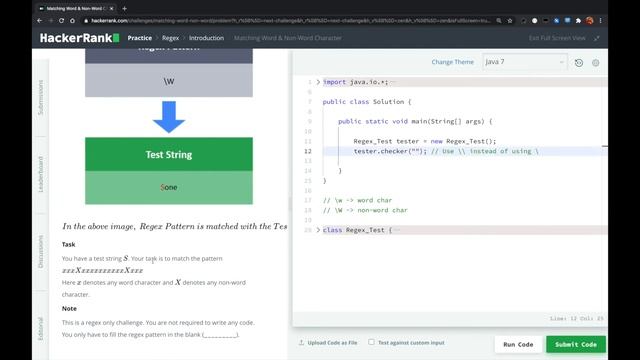Open the Chrome three-dot menu
The width and height of the screenshot is (640, 360).
(600, 20)
